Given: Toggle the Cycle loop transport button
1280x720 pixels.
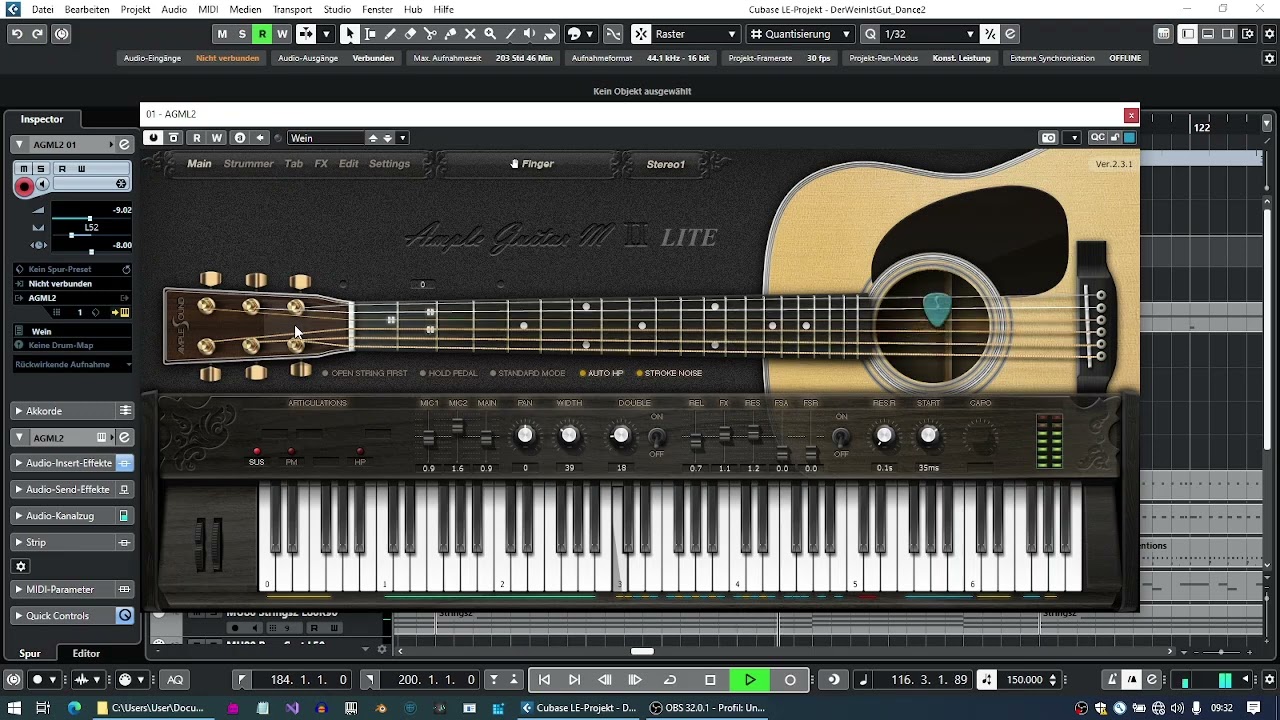Looking at the screenshot, I should pyautogui.click(x=670, y=680).
